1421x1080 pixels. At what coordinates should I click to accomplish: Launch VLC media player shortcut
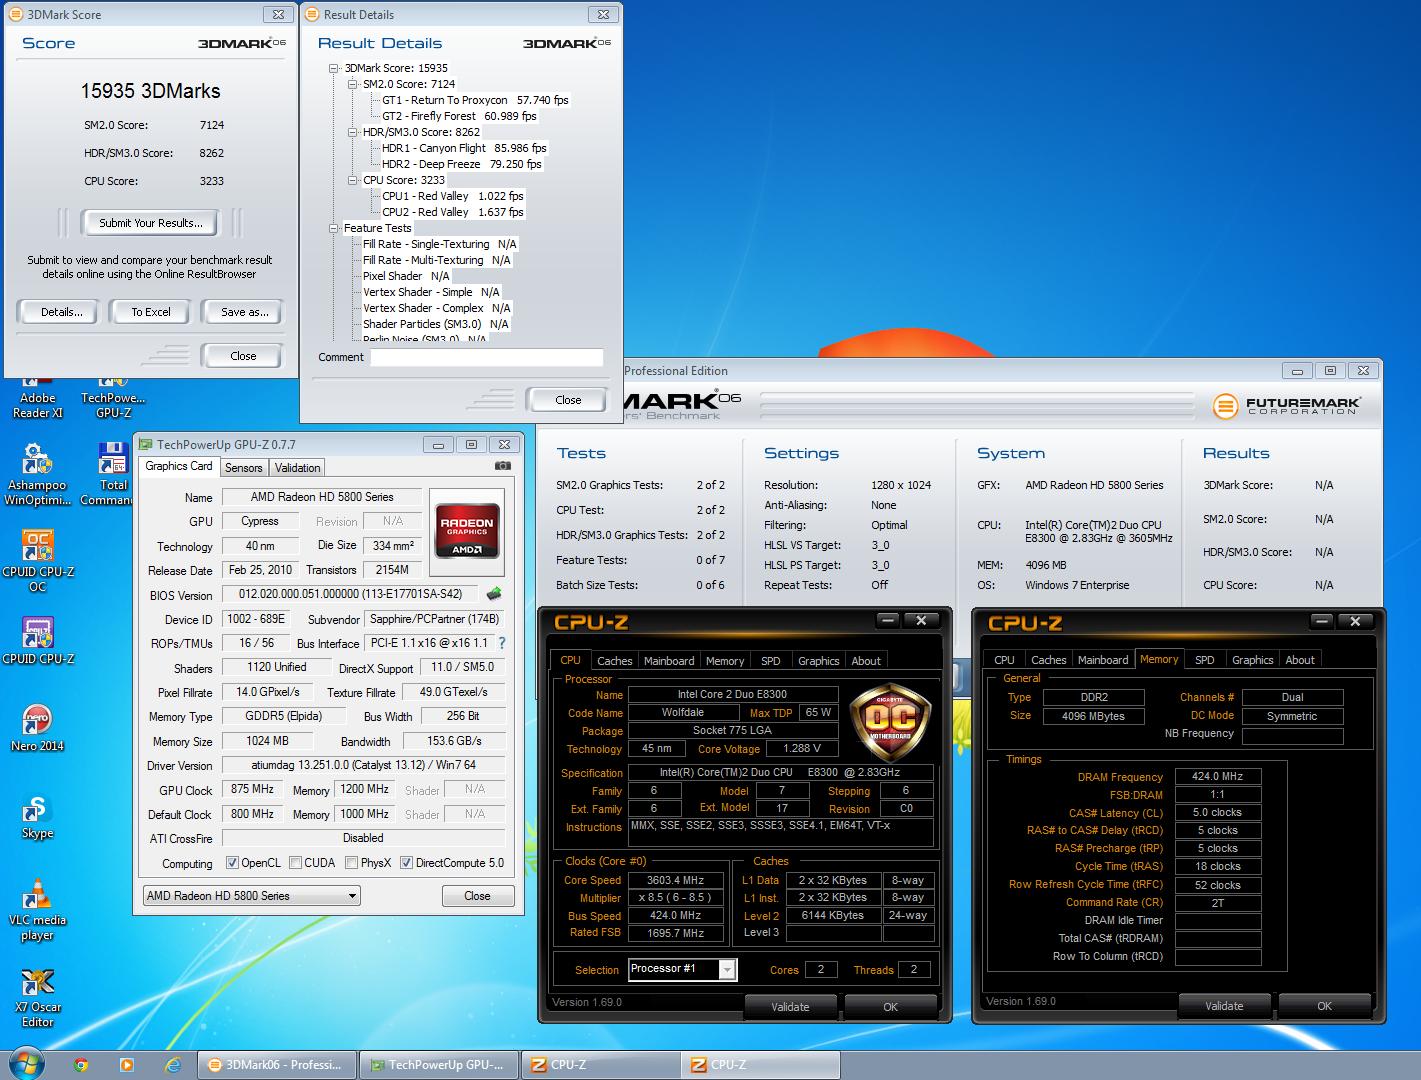coord(38,910)
